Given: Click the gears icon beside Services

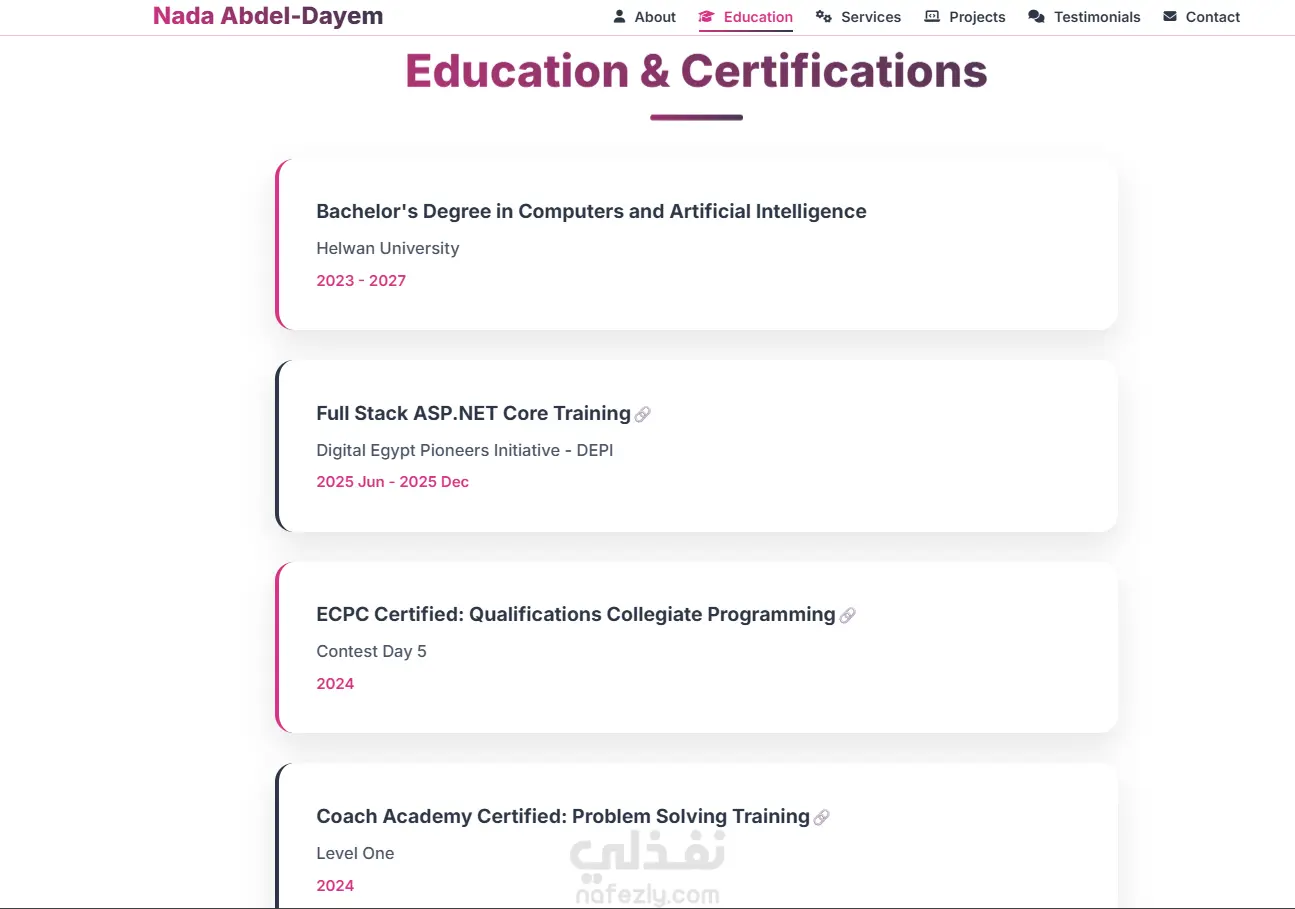Looking at the screenshot, I should [x=824, y=16].
